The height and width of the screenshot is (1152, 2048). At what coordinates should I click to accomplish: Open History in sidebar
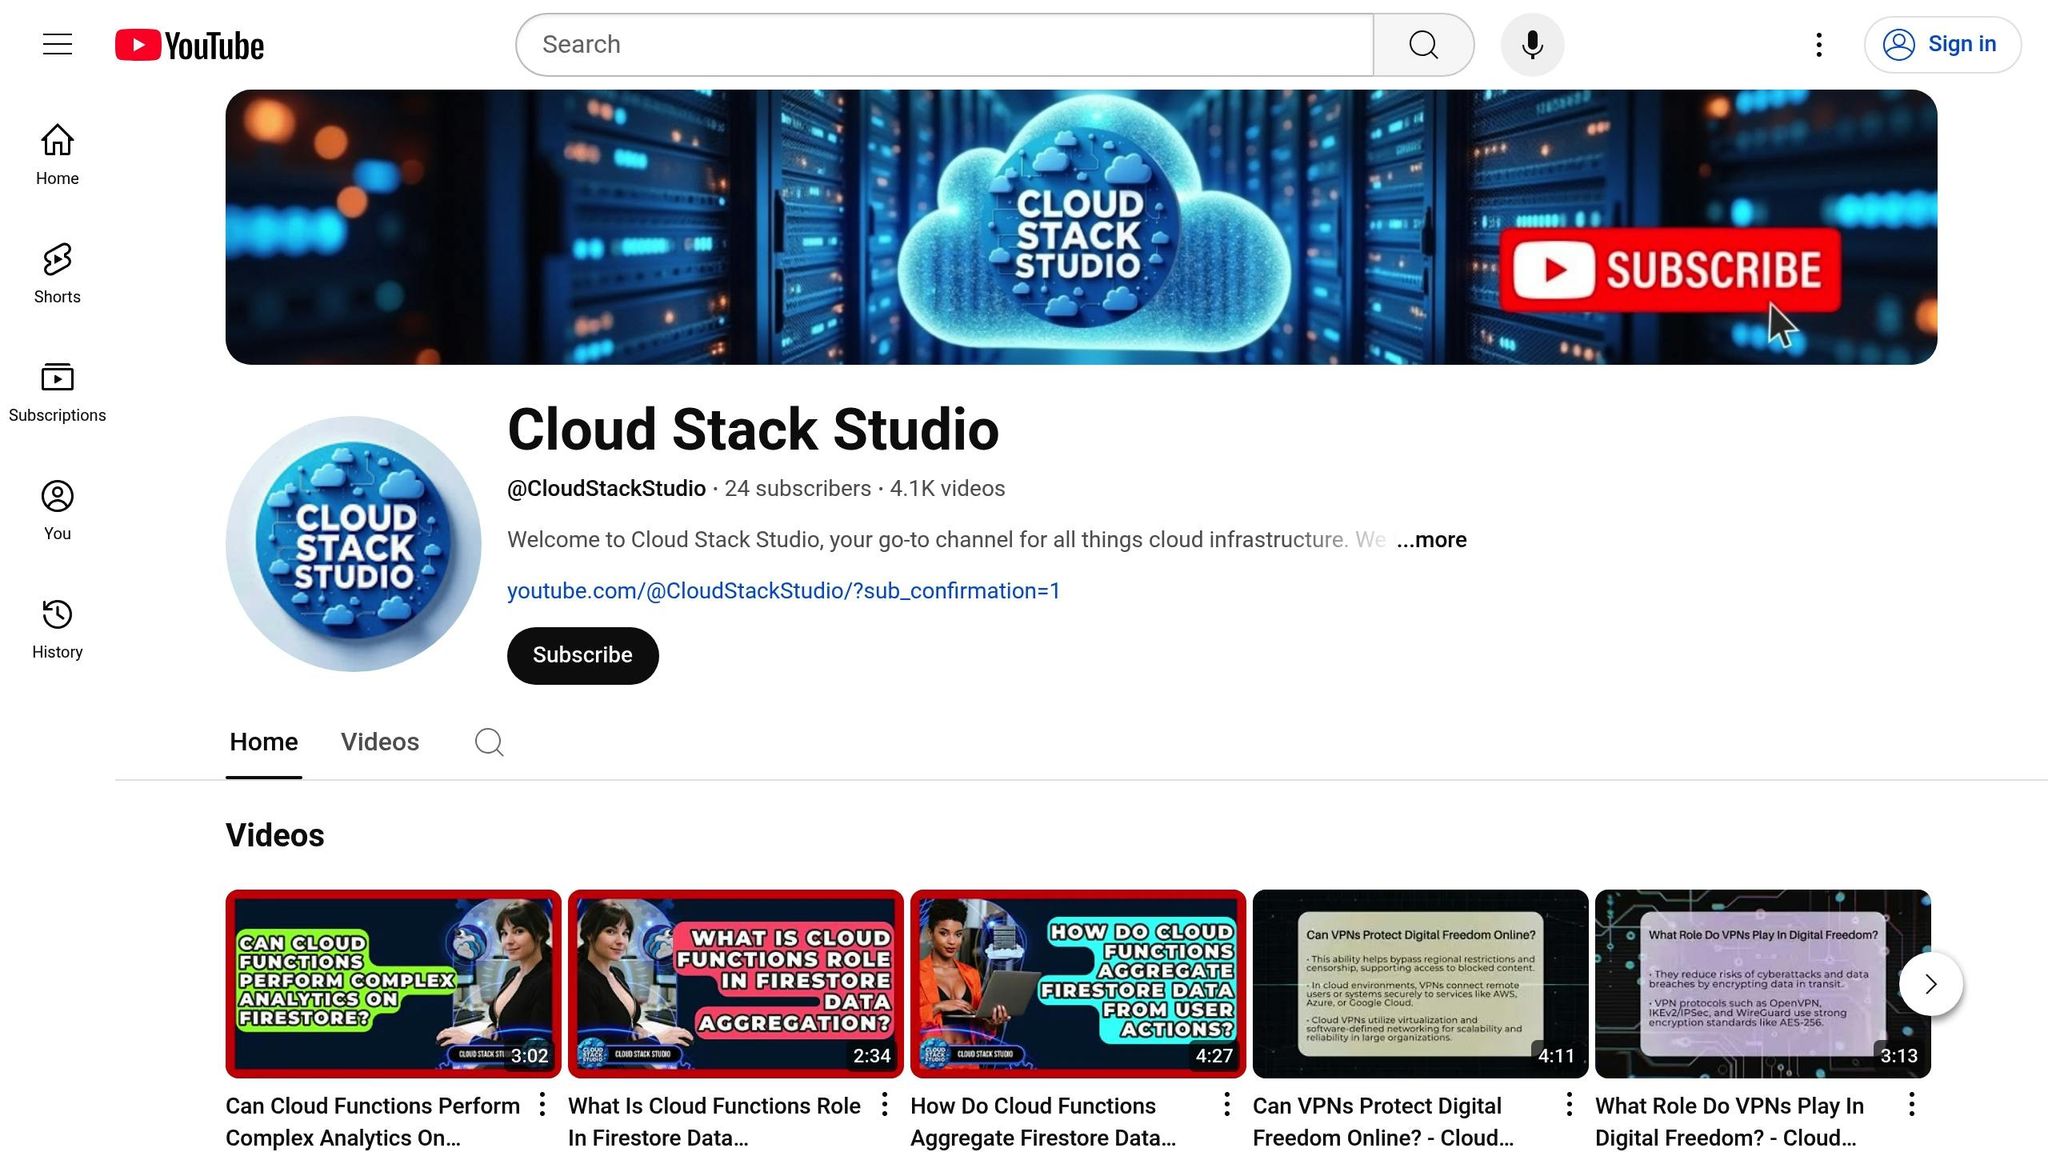tap(57, 629)
